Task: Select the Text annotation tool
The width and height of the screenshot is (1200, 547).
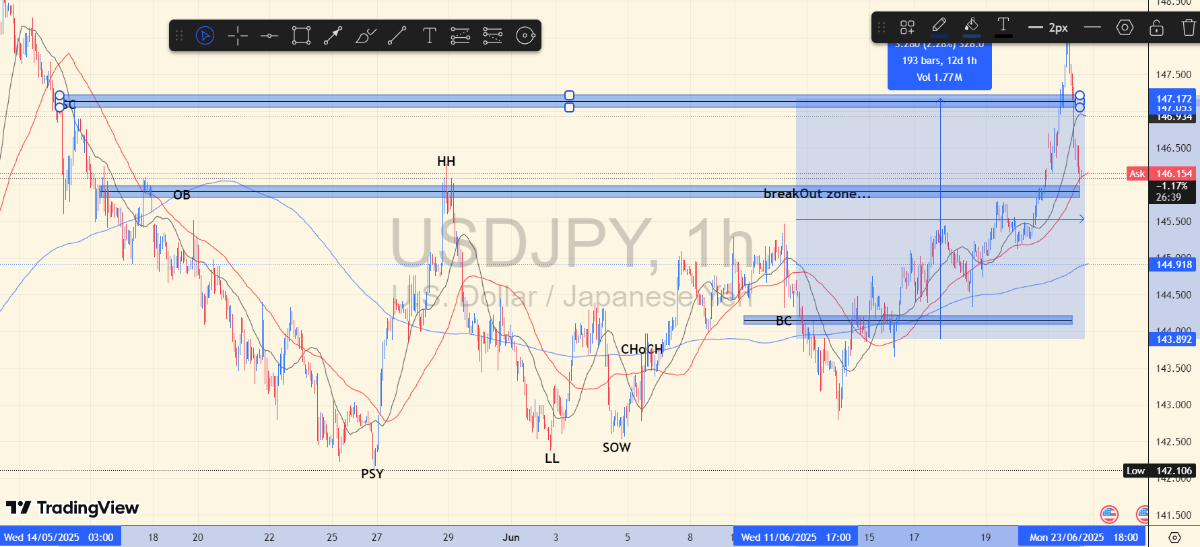Action: [x=429, y=36]
